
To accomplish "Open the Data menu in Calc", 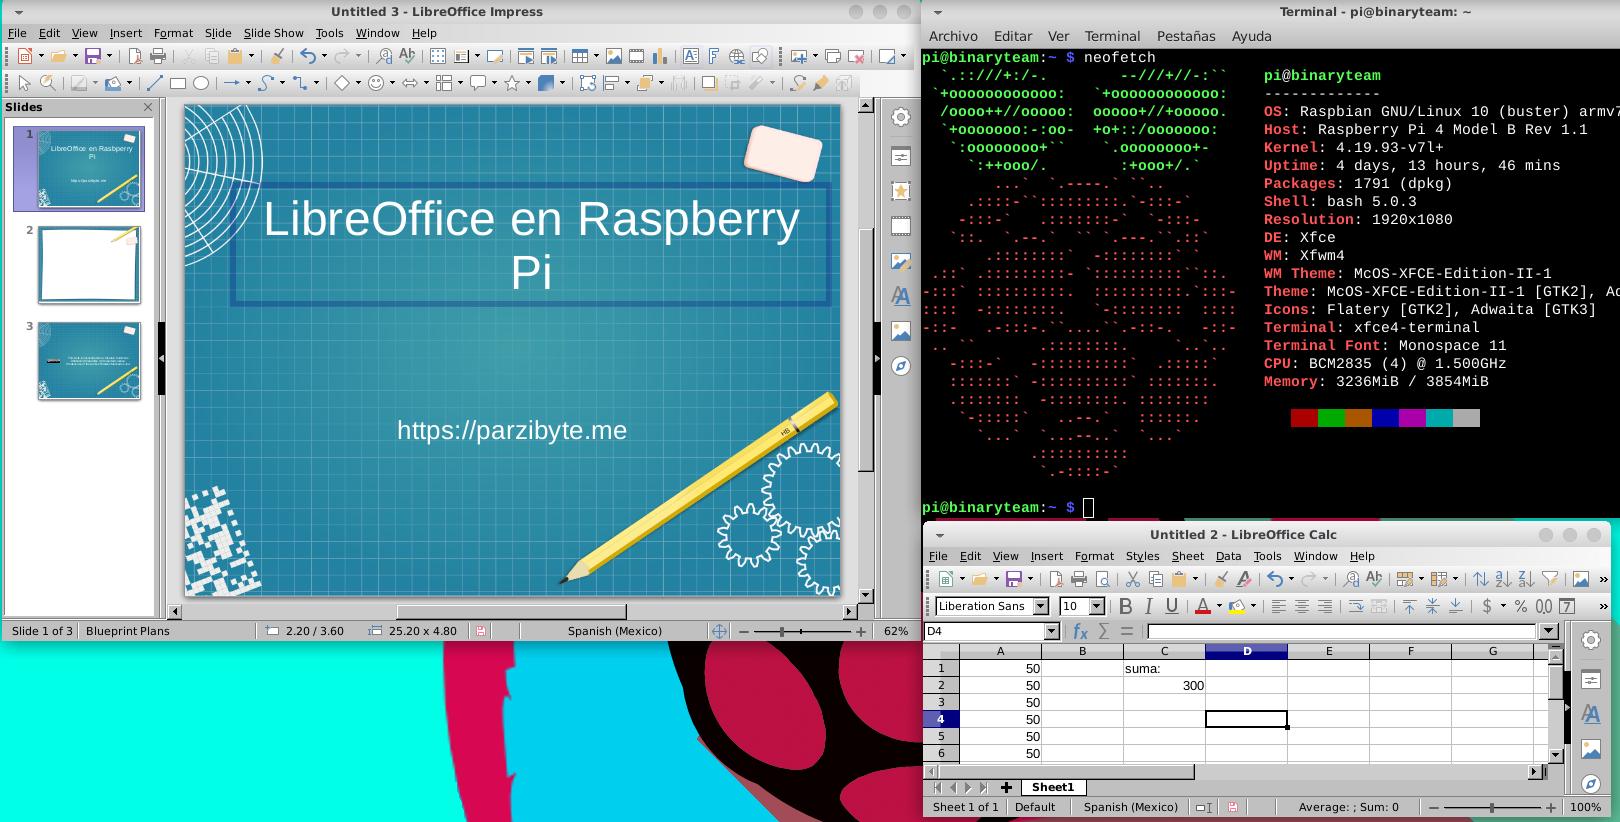I will click(1228, 556).
